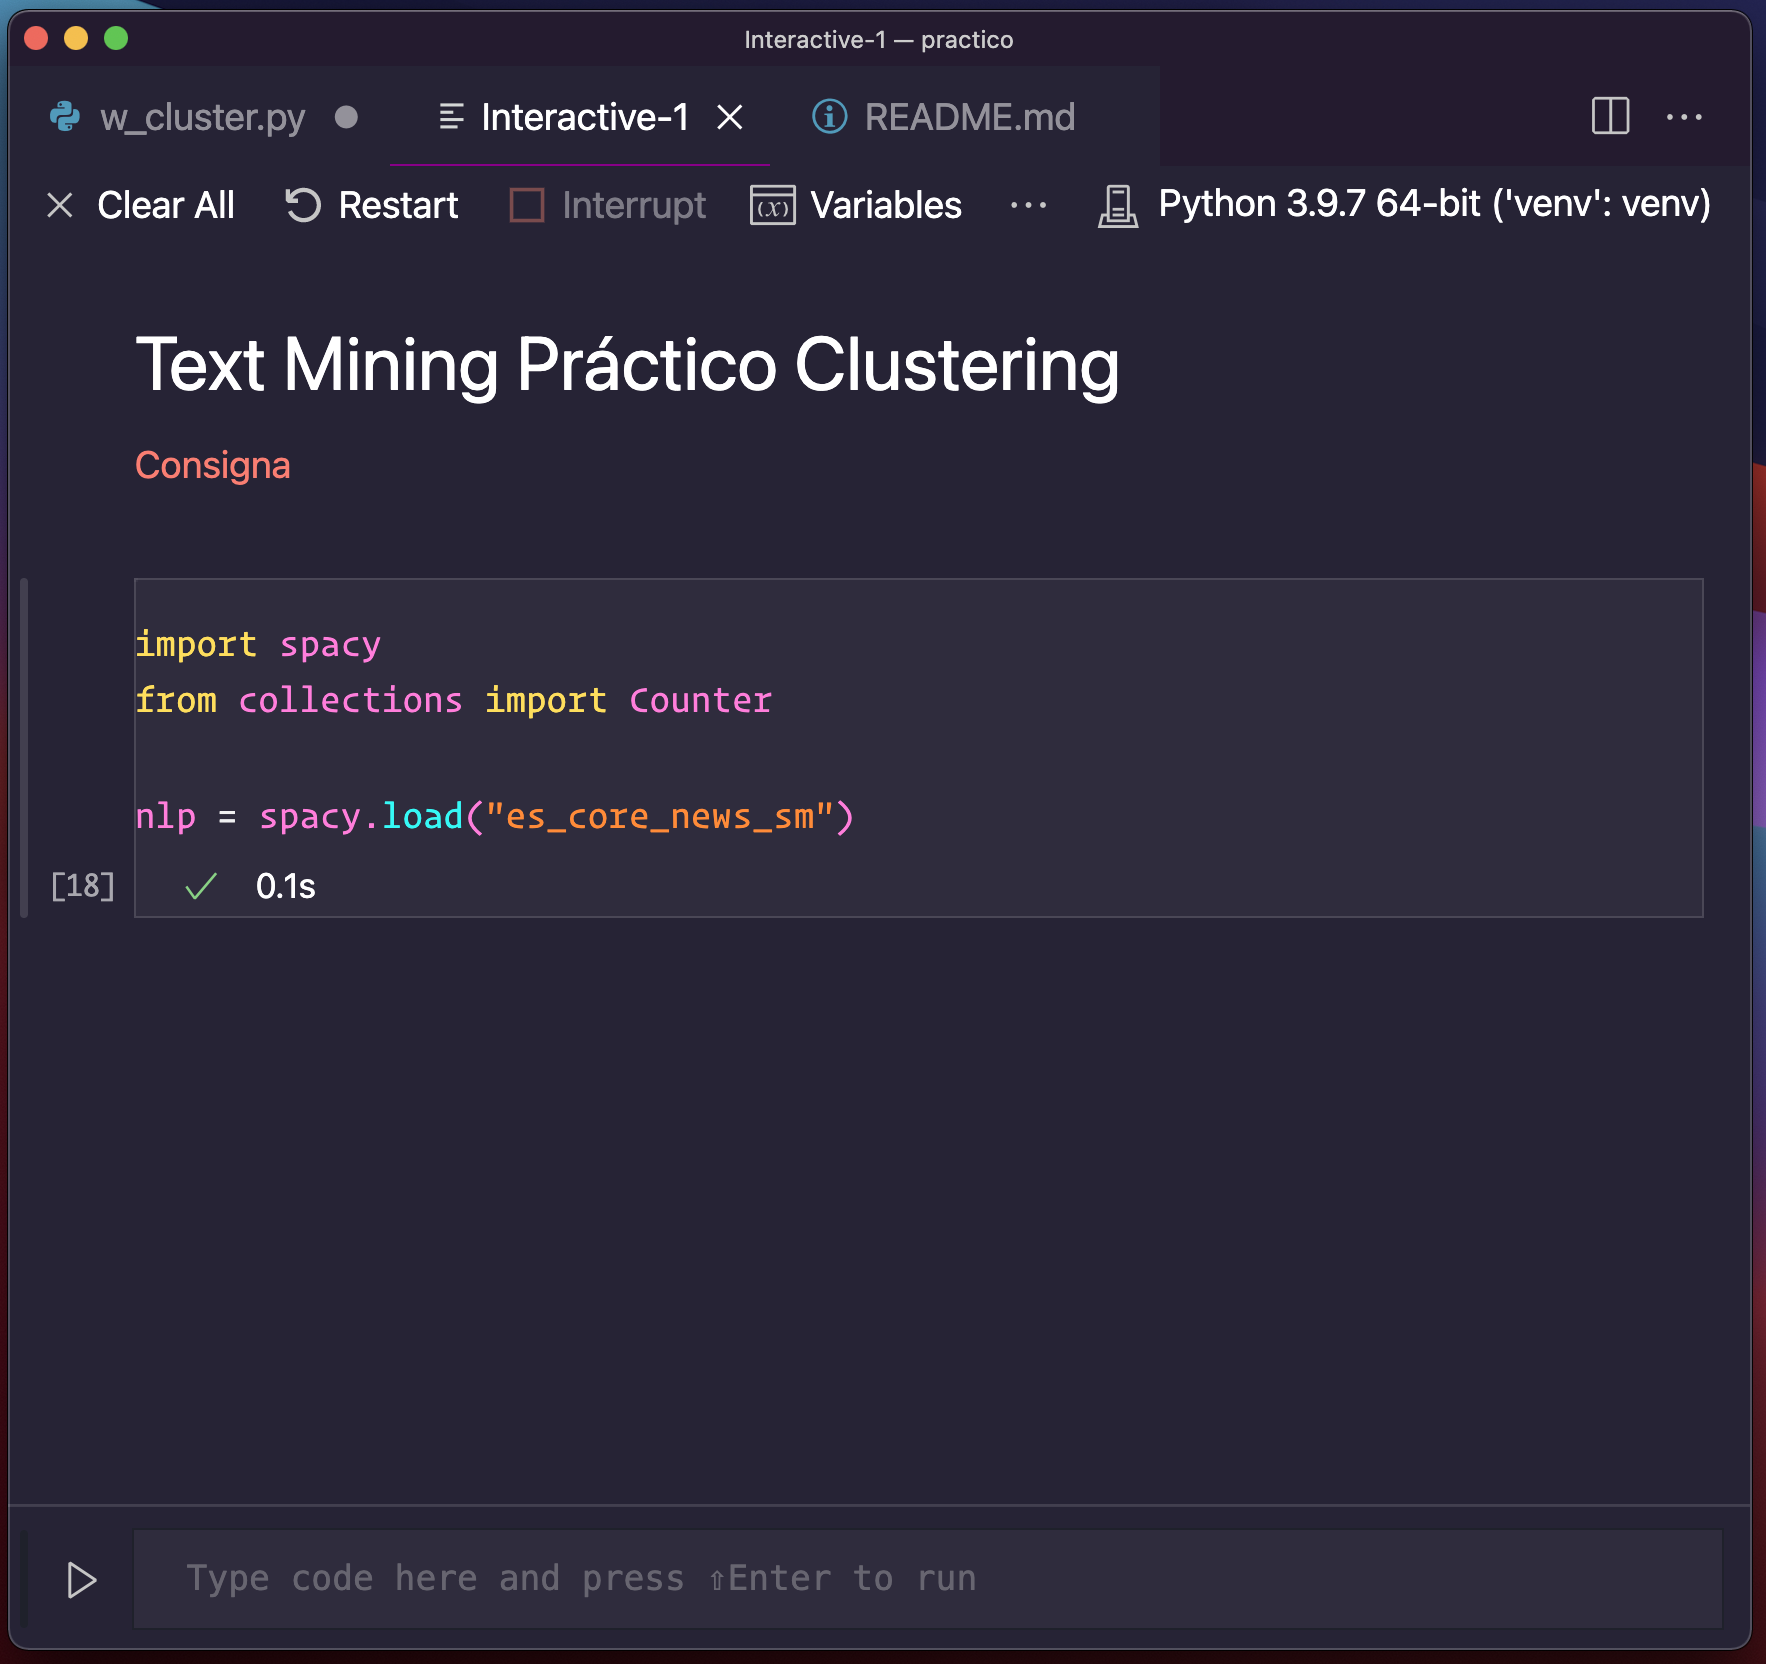Switch to the w_cluster.py tab

(203, 117)
